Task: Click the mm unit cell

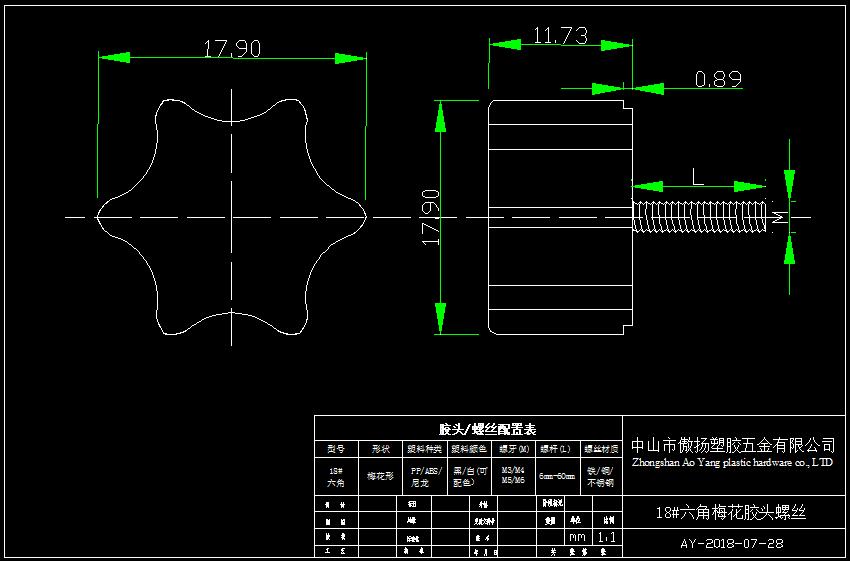Action: pos(577,538)
